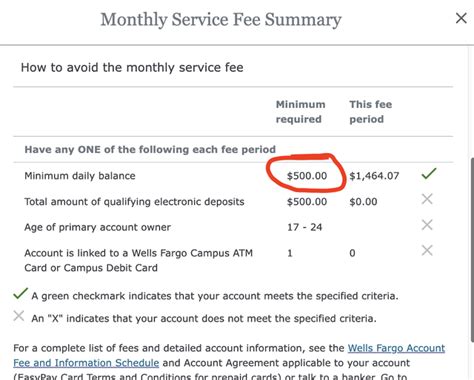
Task: Click the 'Minimum required' column header
Action: pos(300,112)
